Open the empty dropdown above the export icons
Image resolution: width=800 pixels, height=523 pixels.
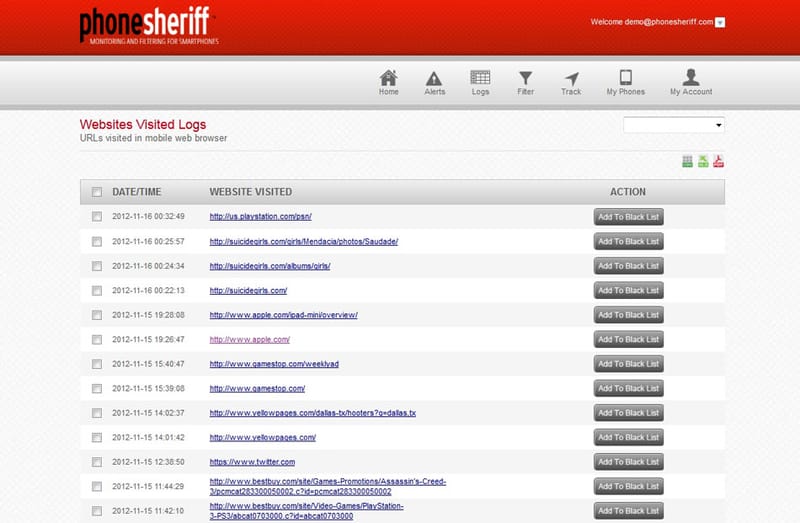[674, 125]
